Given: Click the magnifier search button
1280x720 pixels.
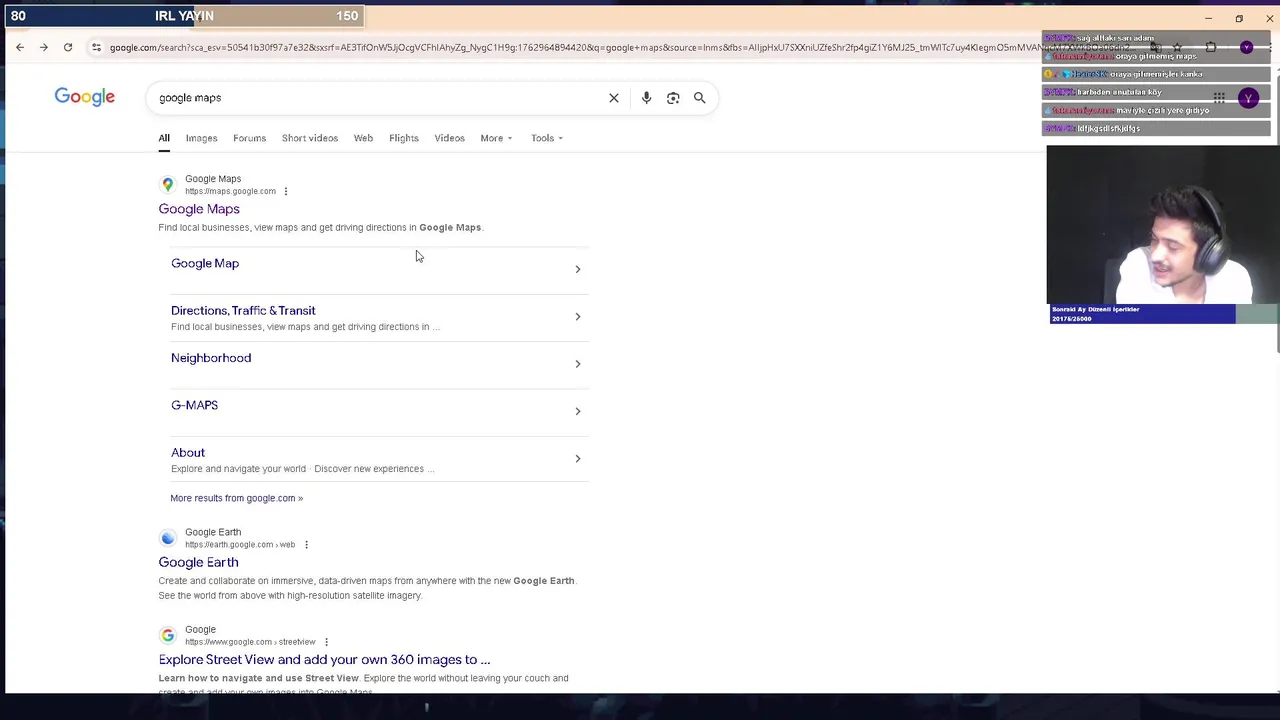Looking at the screenshot, I should (x=700, y=98).
